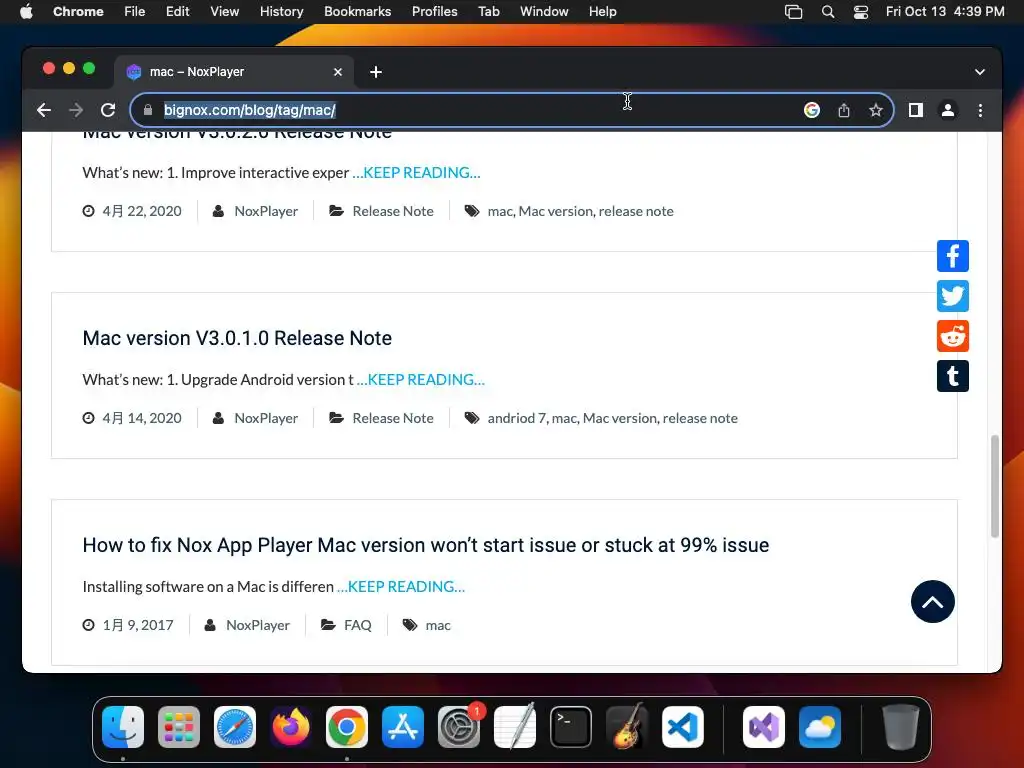The width and height of the screenshot is (1024, 768).
Task: Click KEEP READING under V3.0.1.0 post
Action: click(x=421, y=379)
